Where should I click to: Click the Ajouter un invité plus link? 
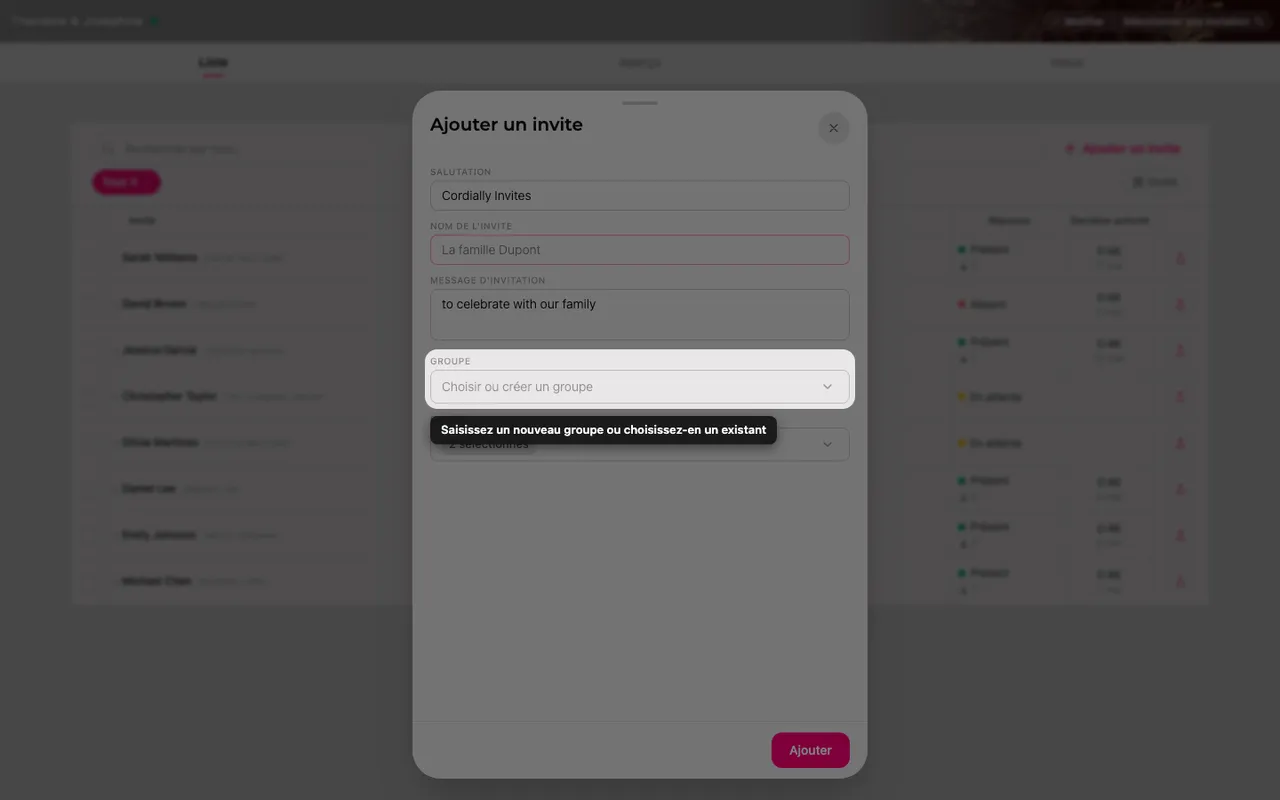pyautogui.click(x=1122, y=149)
